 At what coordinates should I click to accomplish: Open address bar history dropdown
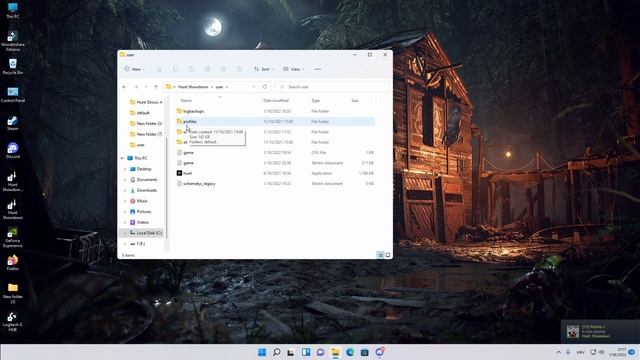coord(254,87)
